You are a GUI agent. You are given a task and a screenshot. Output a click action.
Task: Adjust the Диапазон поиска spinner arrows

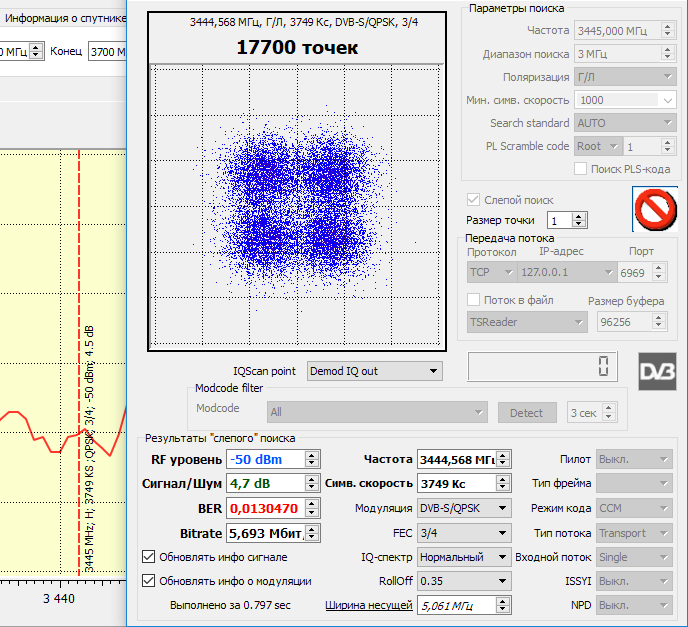click(x=667, y=54)
